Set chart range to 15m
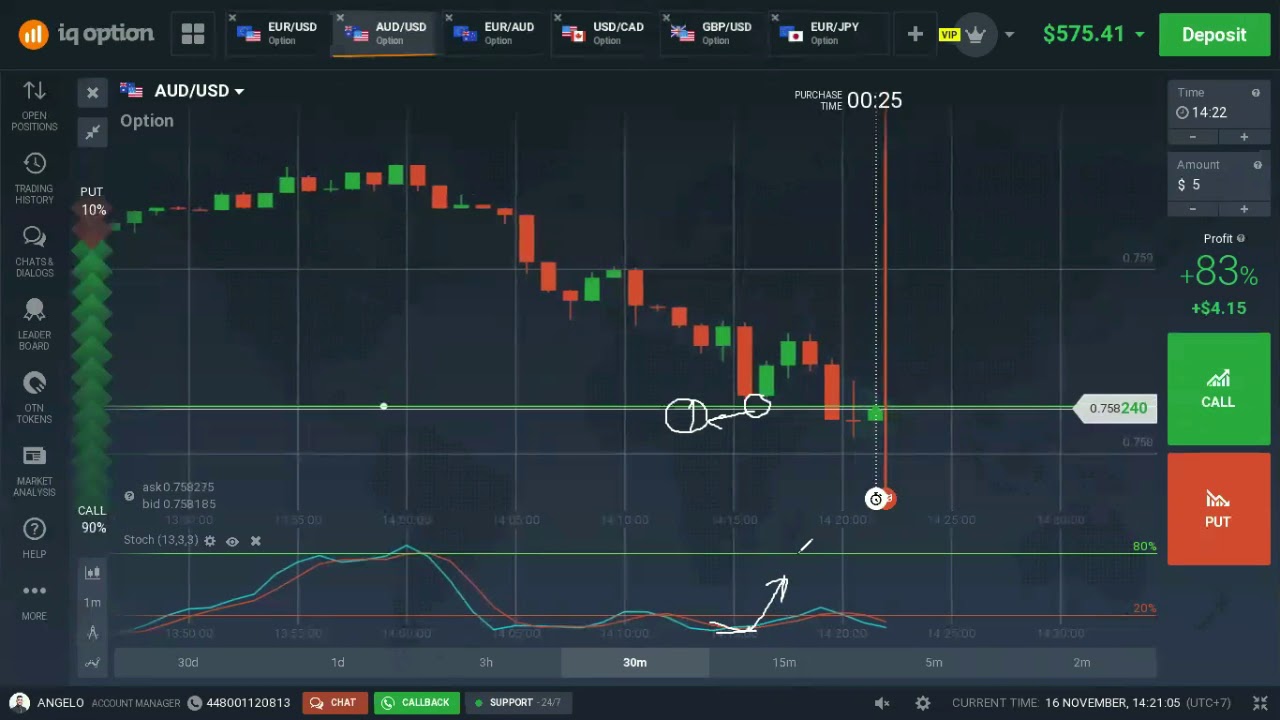1280x720 pixels. [x=784, y=662]
